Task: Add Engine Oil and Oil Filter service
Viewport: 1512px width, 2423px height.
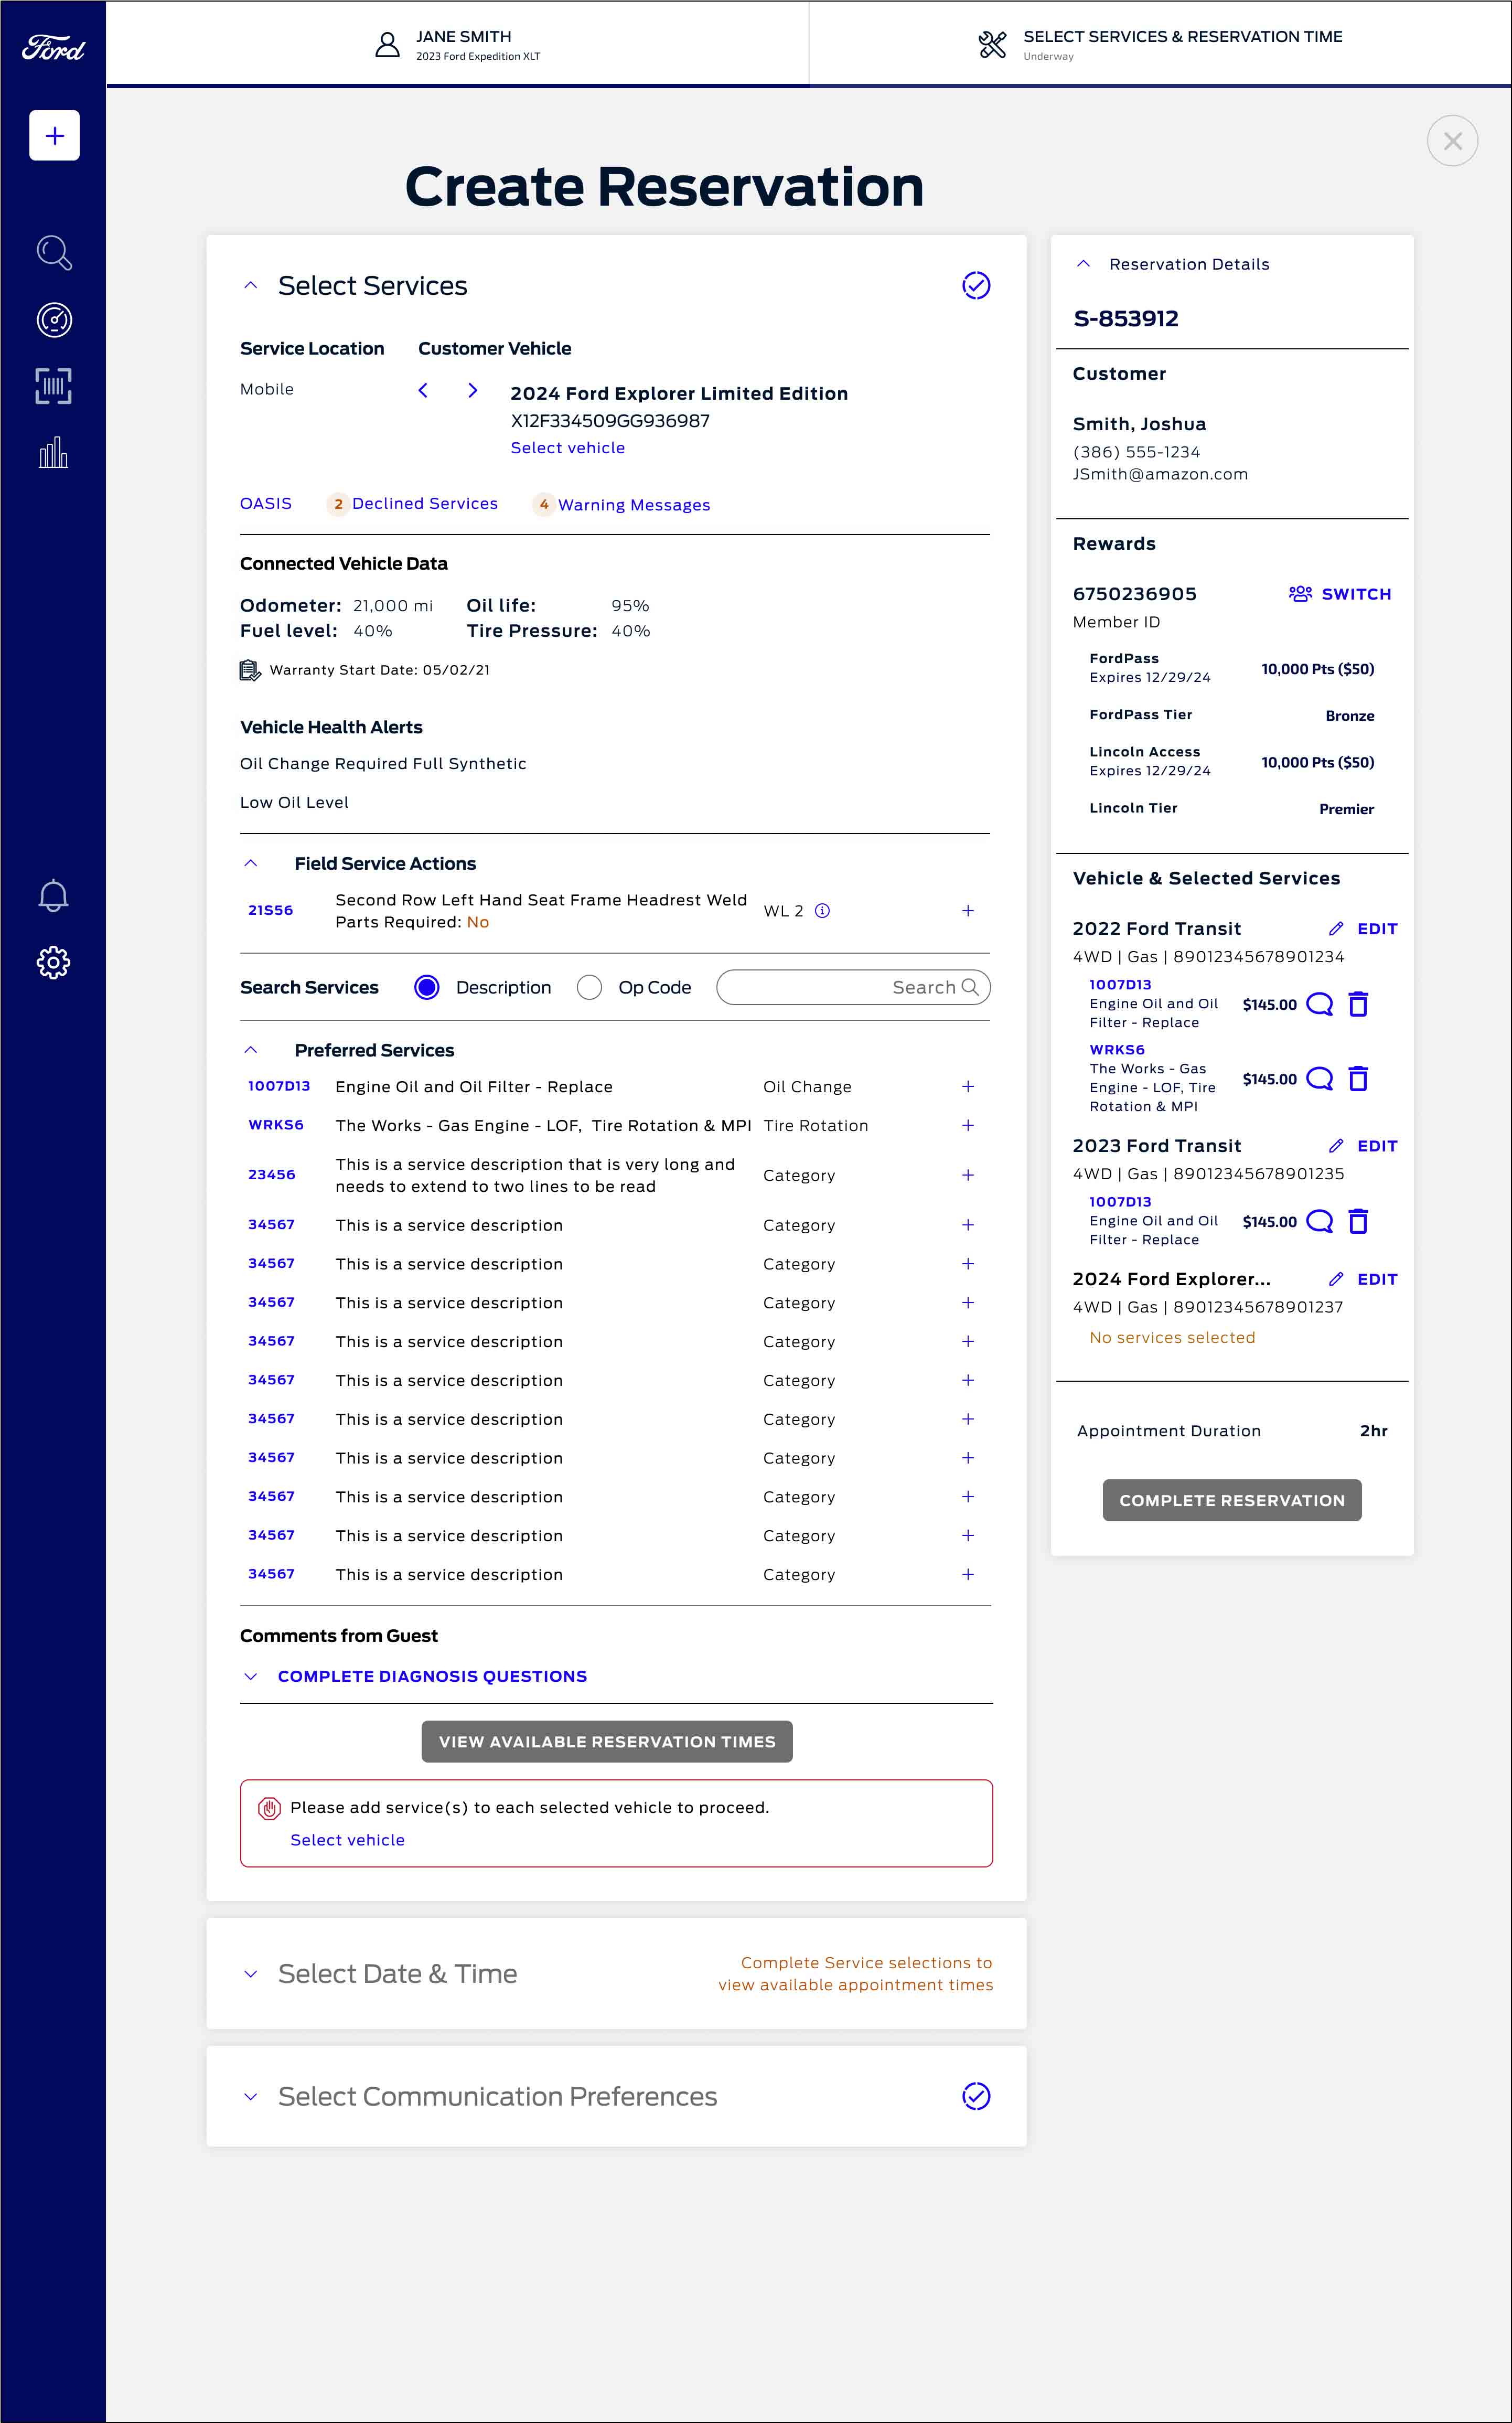Action: [x=967, y=1087]
